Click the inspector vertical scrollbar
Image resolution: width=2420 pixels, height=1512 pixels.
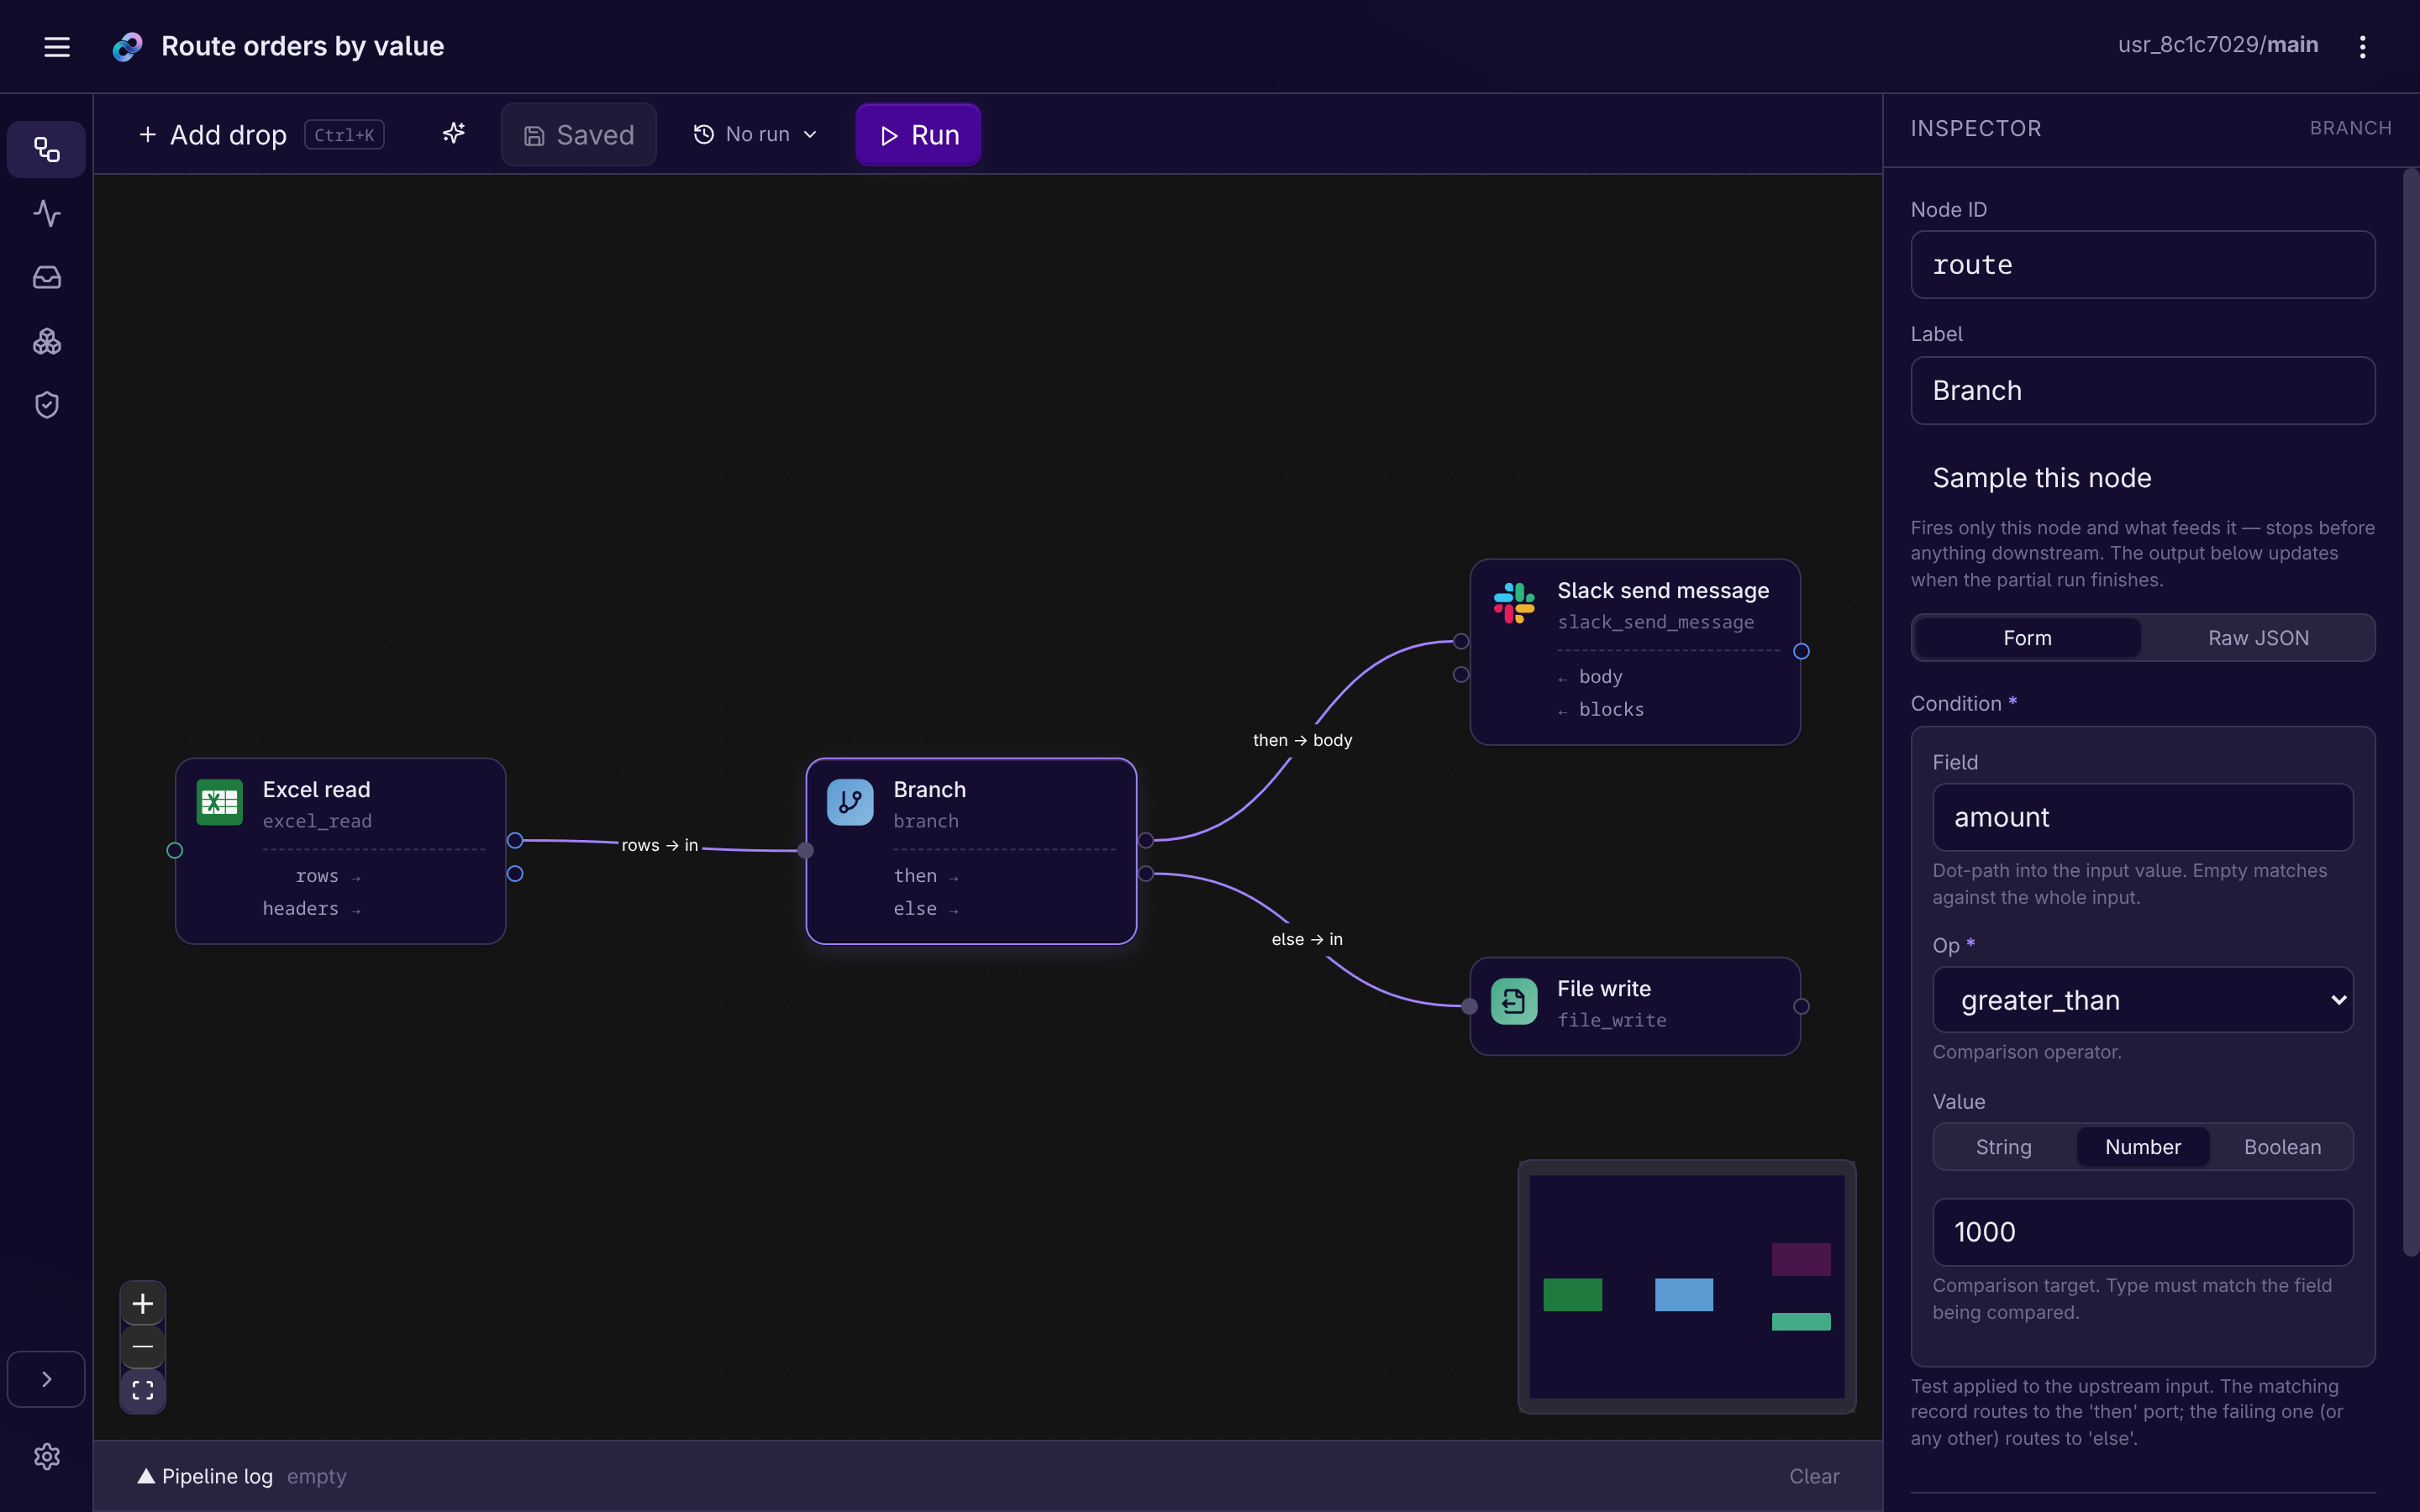(x=2411, y=712)
